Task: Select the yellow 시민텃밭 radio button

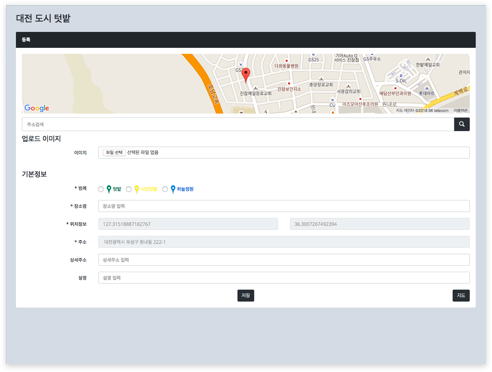Action: (x=129, y=189)
